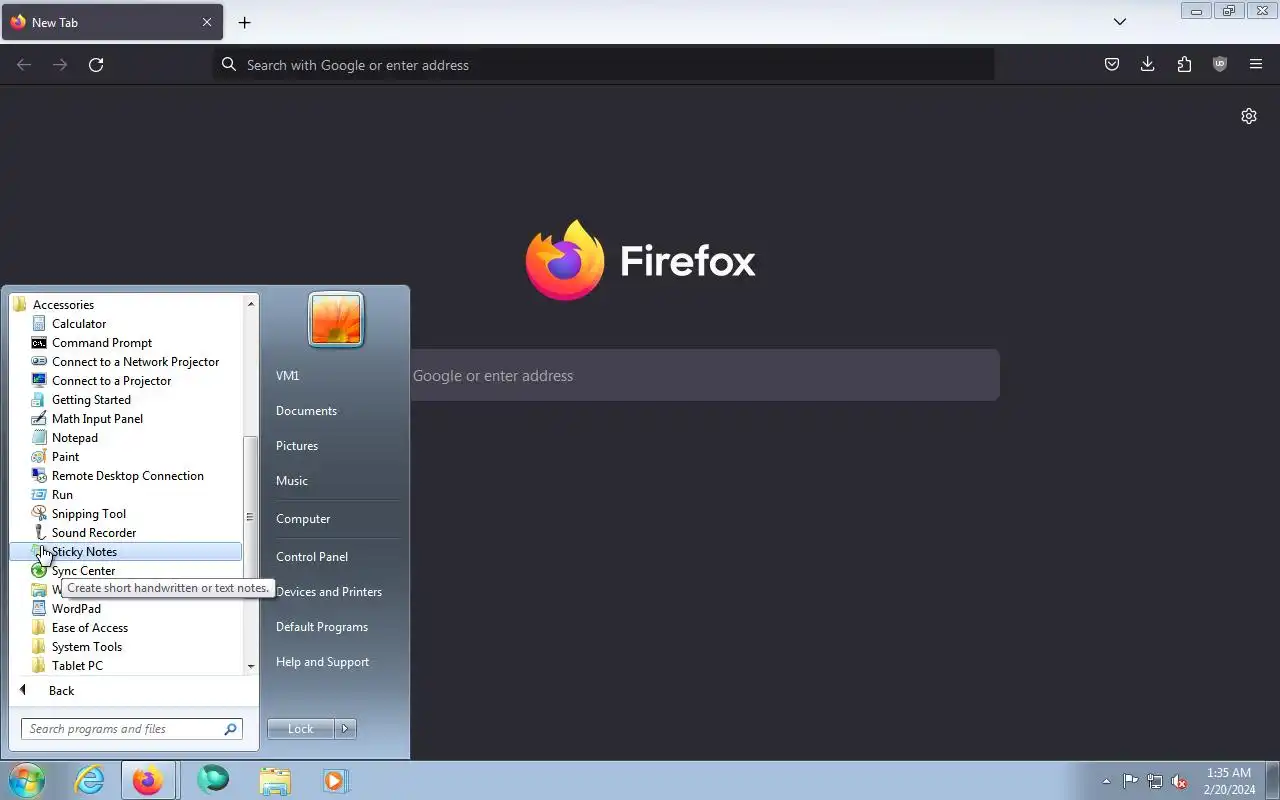Open the muted volume tray icon
Viewport: 1280px width, 800px height.
point(1180,781)
